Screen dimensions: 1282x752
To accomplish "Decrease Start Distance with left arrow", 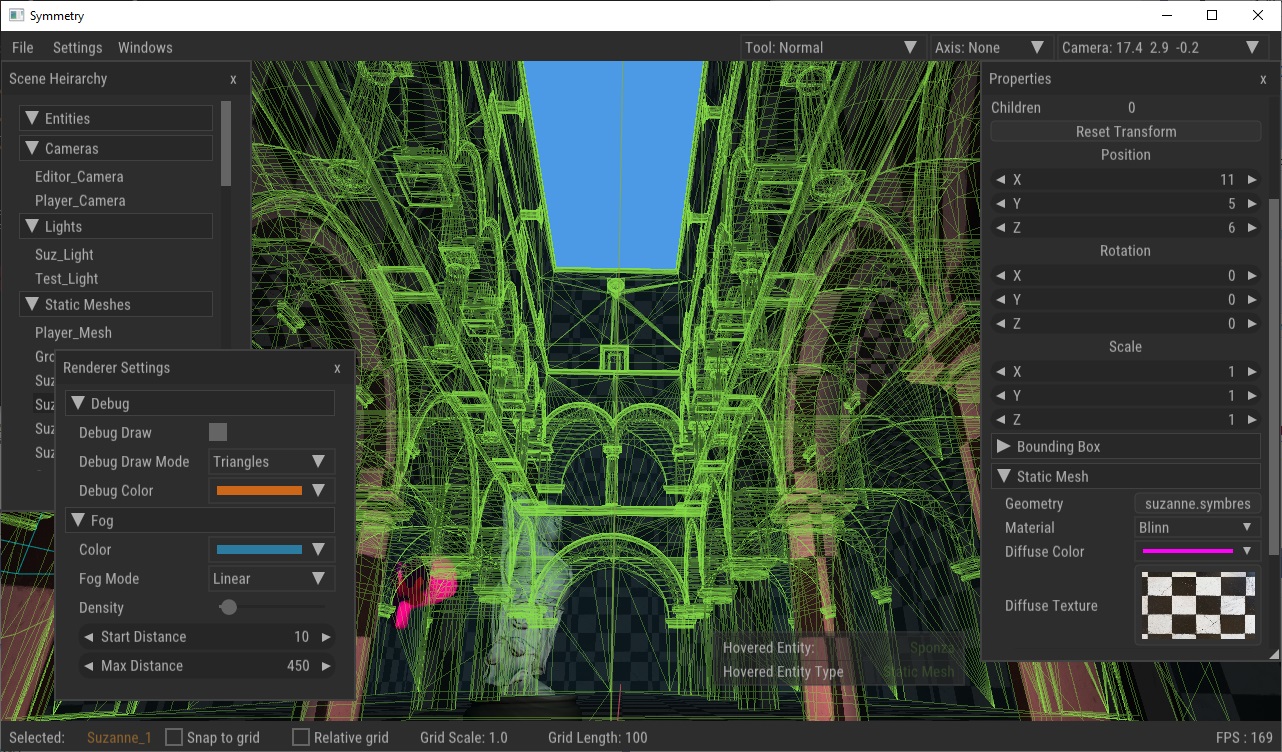I will (x=88, y=636).
